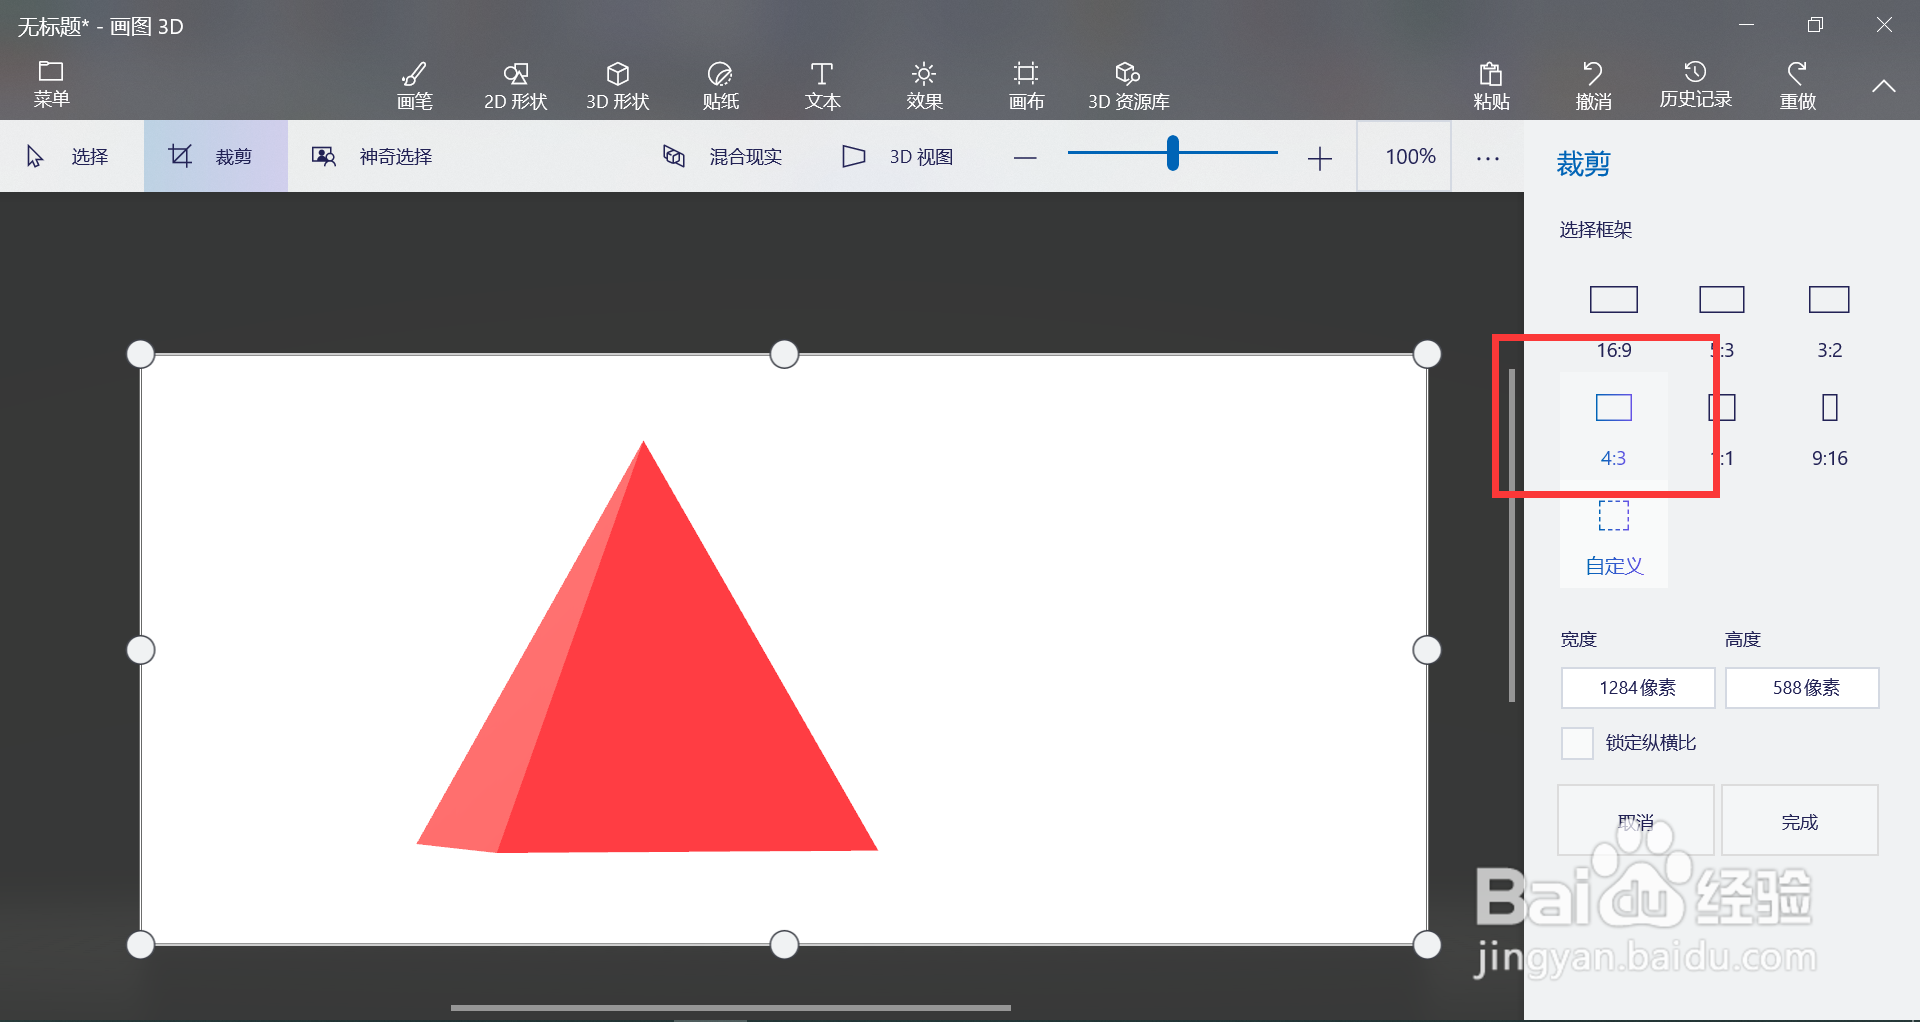Image resolution: width=1920 pixels, height=1022 pixels.
Task: Click the 取消 cancel button
Action: pos(1636,821)
